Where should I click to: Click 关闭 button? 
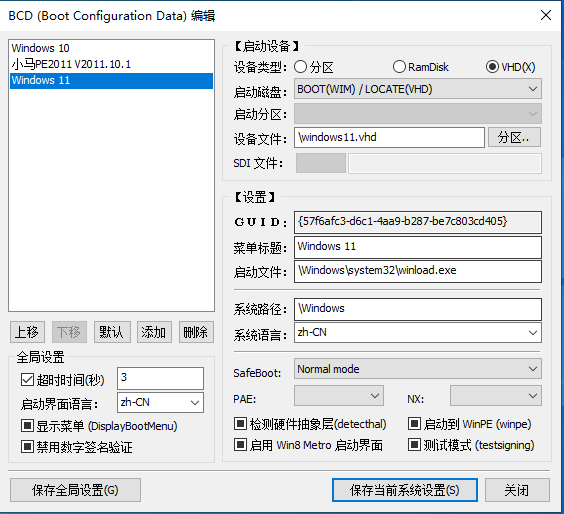[x=517, y=490]
